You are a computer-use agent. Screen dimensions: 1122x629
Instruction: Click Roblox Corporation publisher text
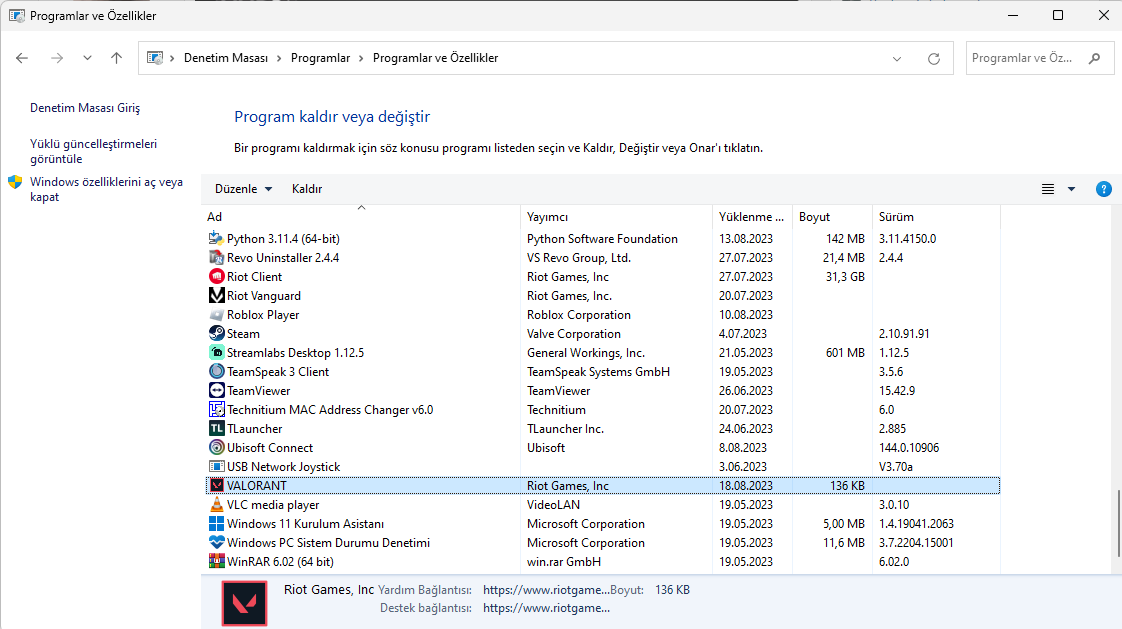pyautogui.click(x=579, y=315)
